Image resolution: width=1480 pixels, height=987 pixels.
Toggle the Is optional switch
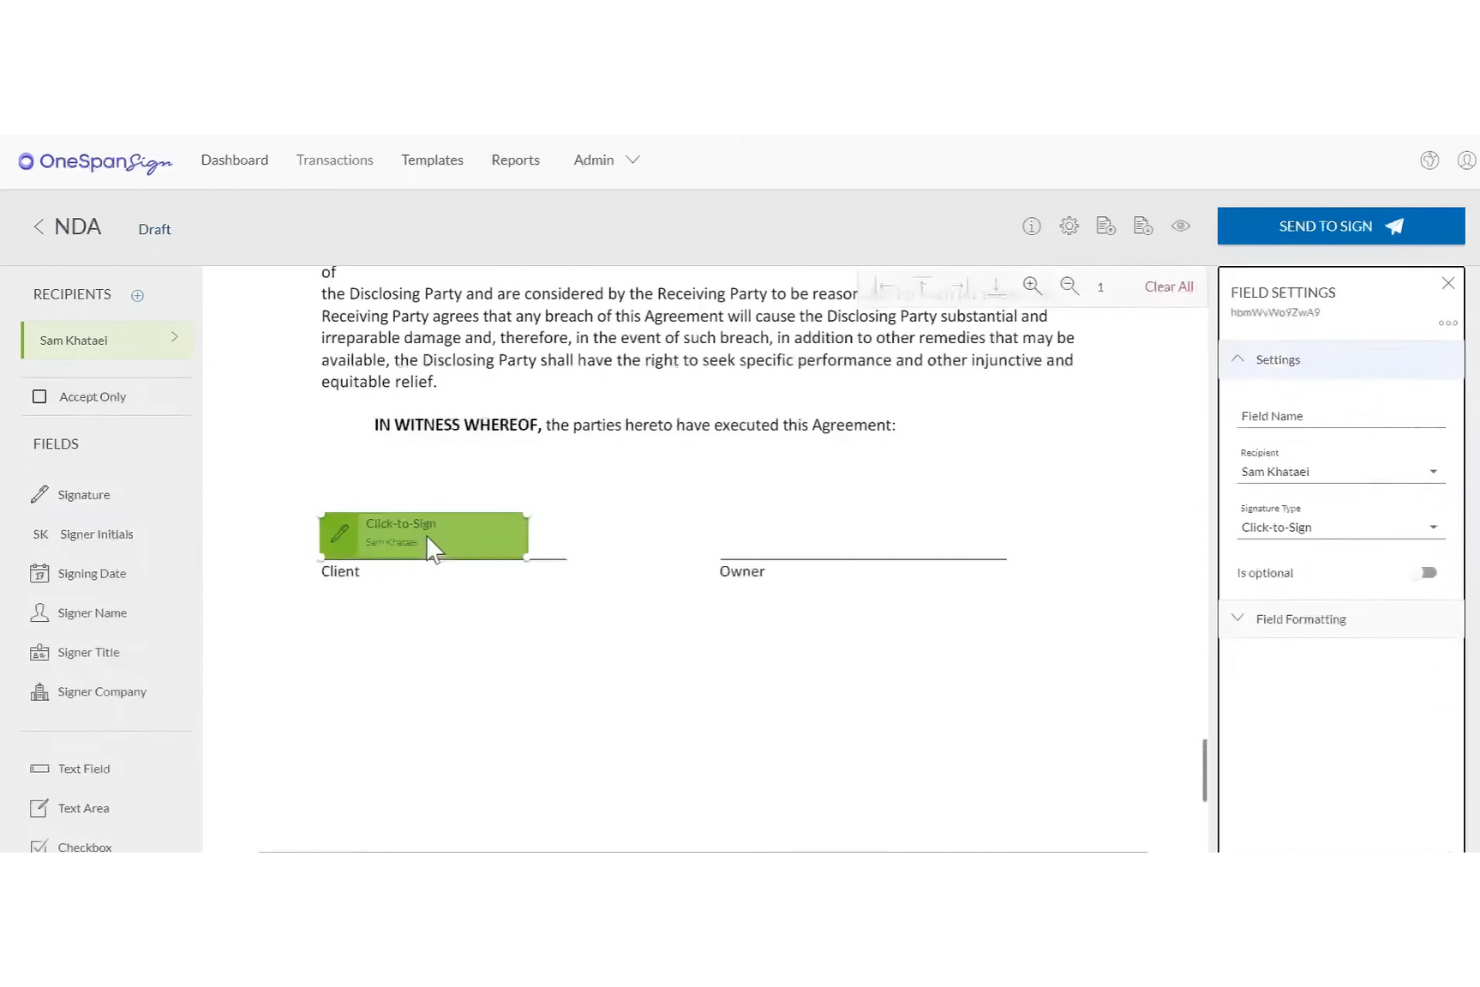pyautogui.click(x=1428, y=572)
